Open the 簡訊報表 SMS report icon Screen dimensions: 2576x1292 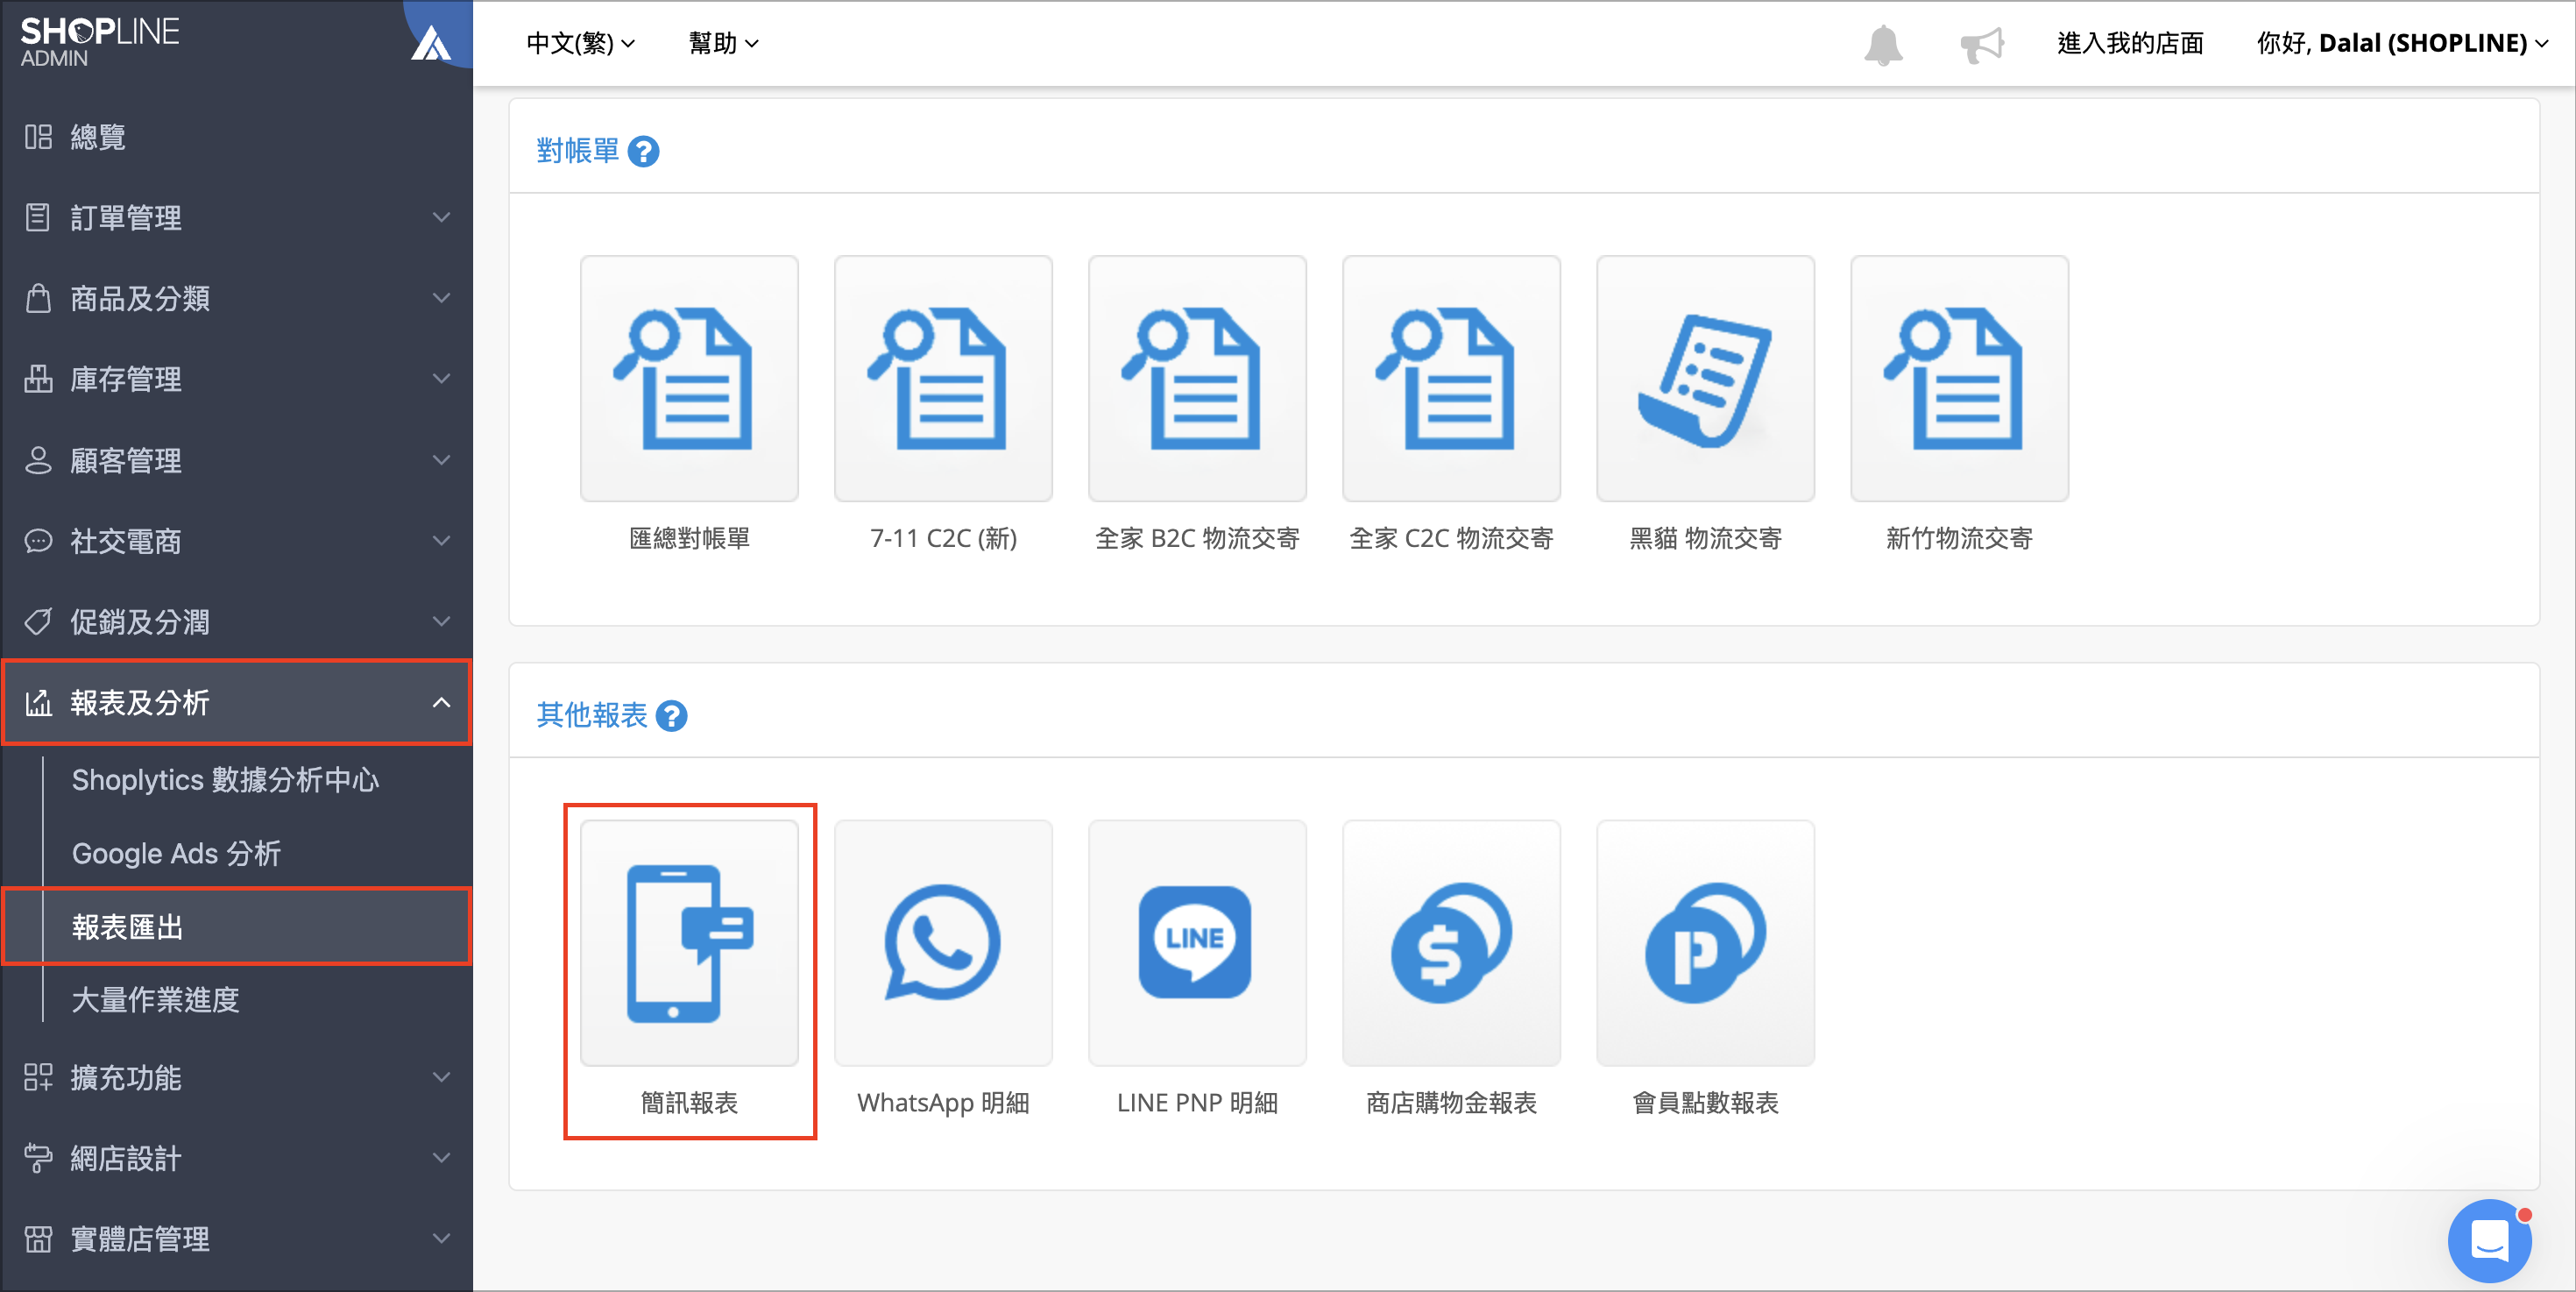[x=689, y=943]
